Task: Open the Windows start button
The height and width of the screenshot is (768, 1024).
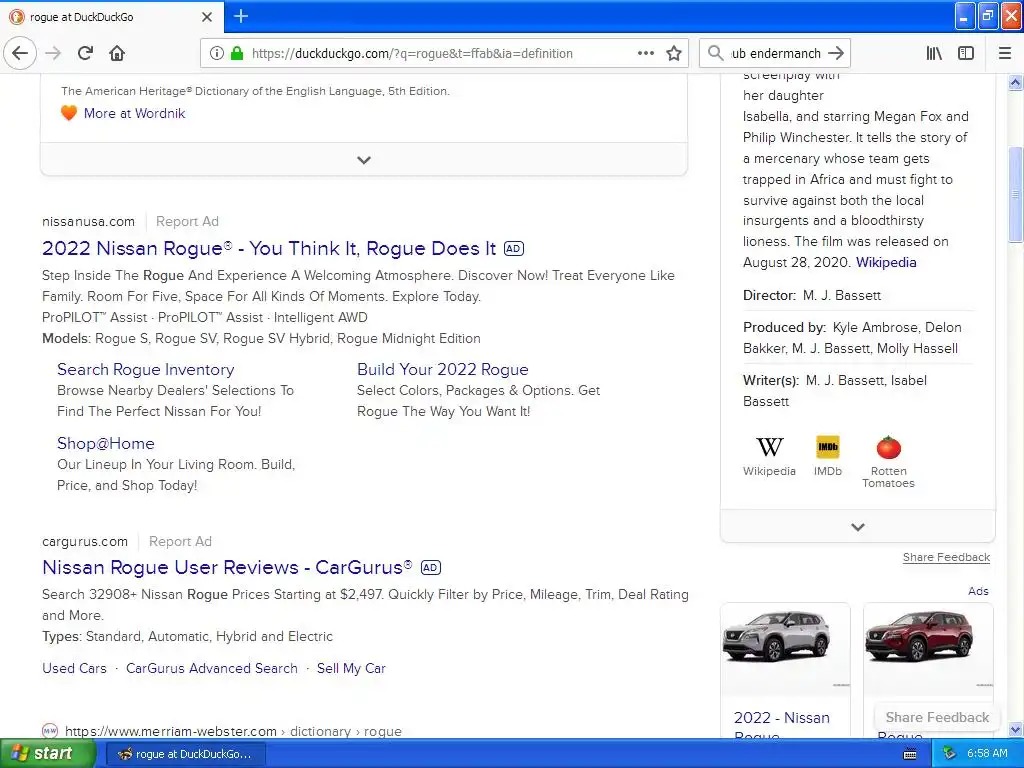Action: pos(48,754)
